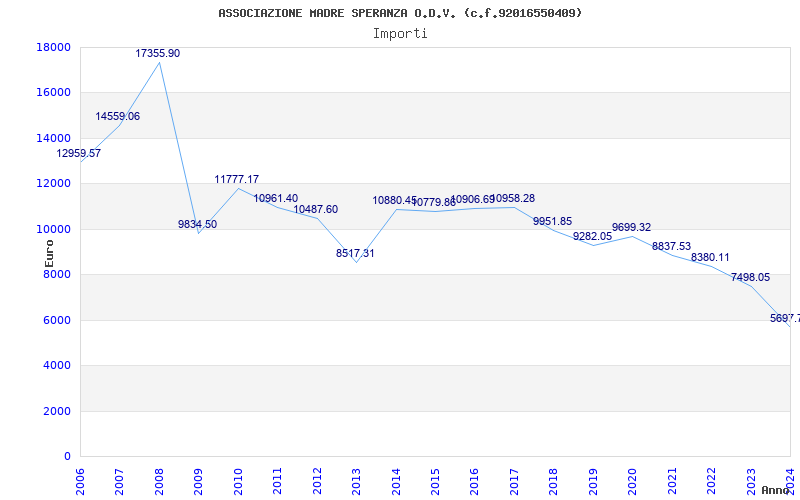The height and width of the screenshot is (500, 800).
Task: Click the y-axis value 14000
Action: [54, 138]
